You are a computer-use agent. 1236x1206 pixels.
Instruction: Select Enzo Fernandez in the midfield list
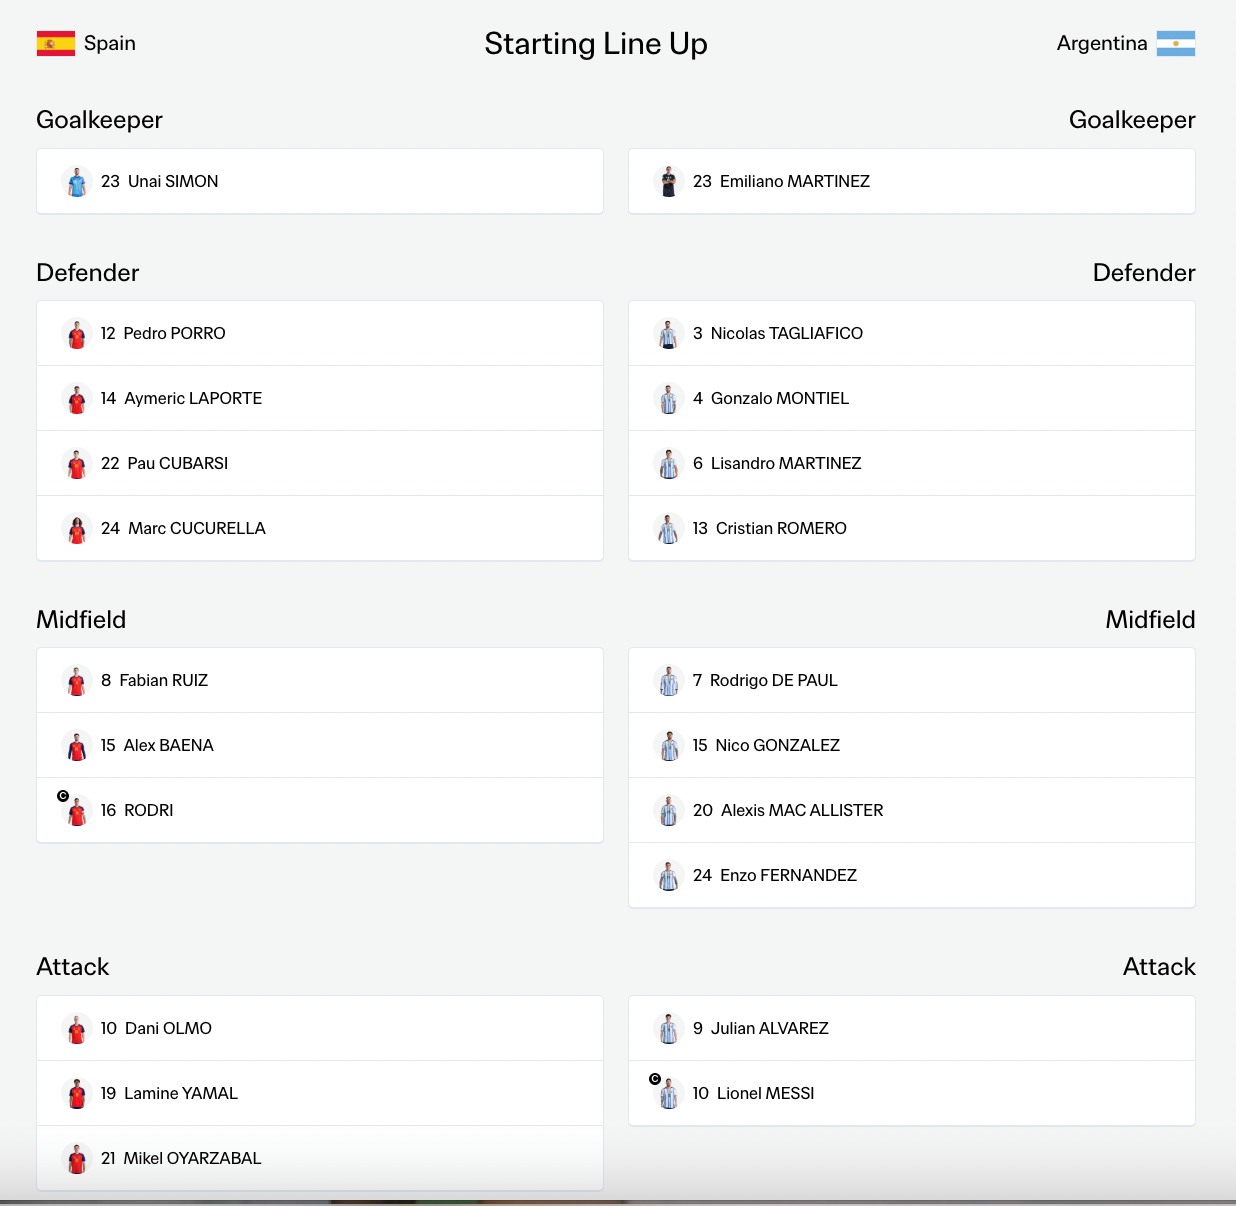coord(912,875)
